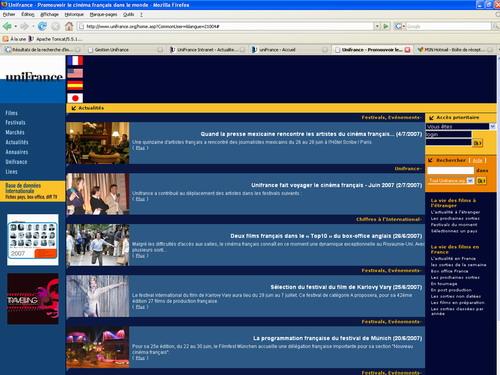Open 'Festivals du moment' link

(x=454, y=225)
